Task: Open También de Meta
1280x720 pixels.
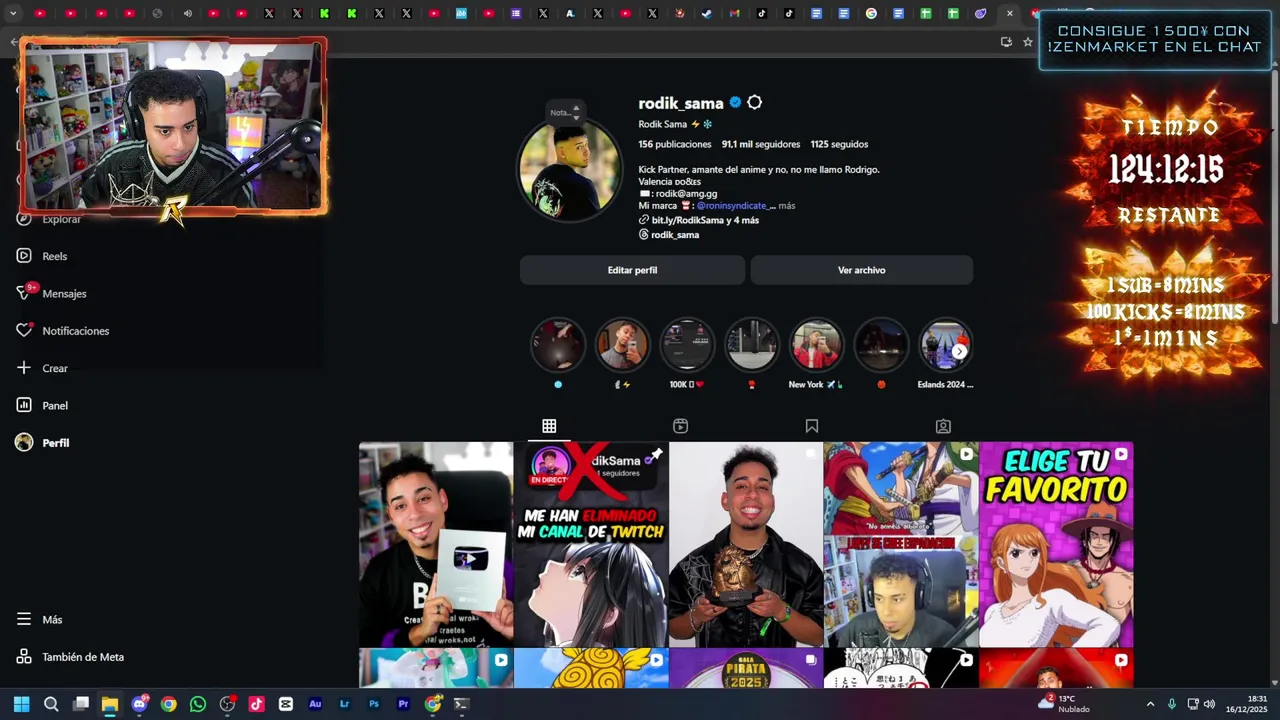Action: tap(70, 657)
